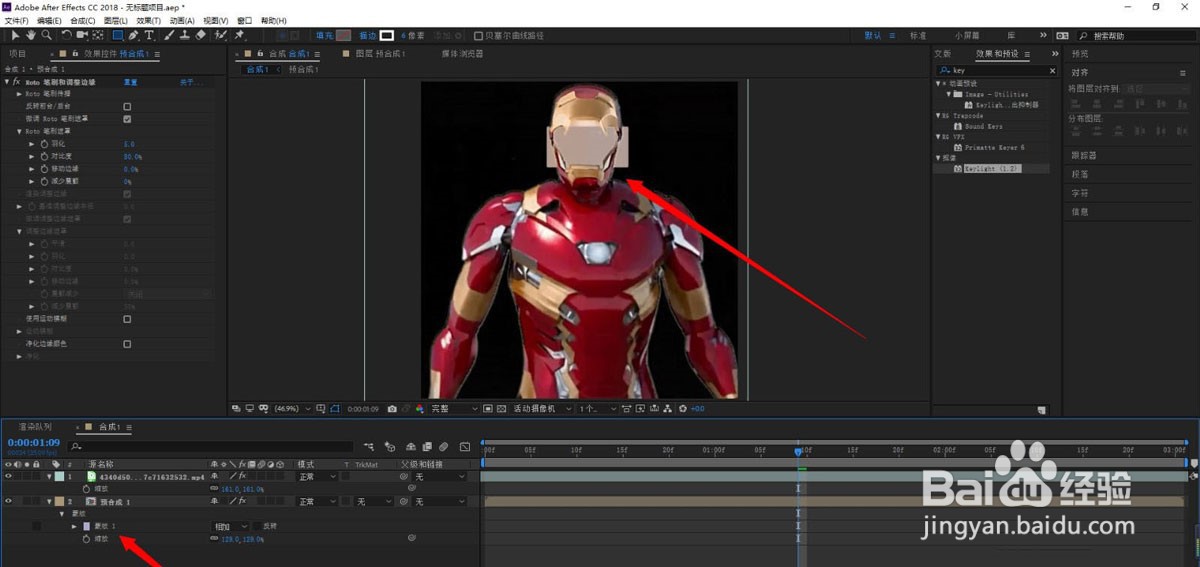Screen dimensions: 1200x567
Task: Open the 合成(C) menu
Action: click(x=82, y=20)
